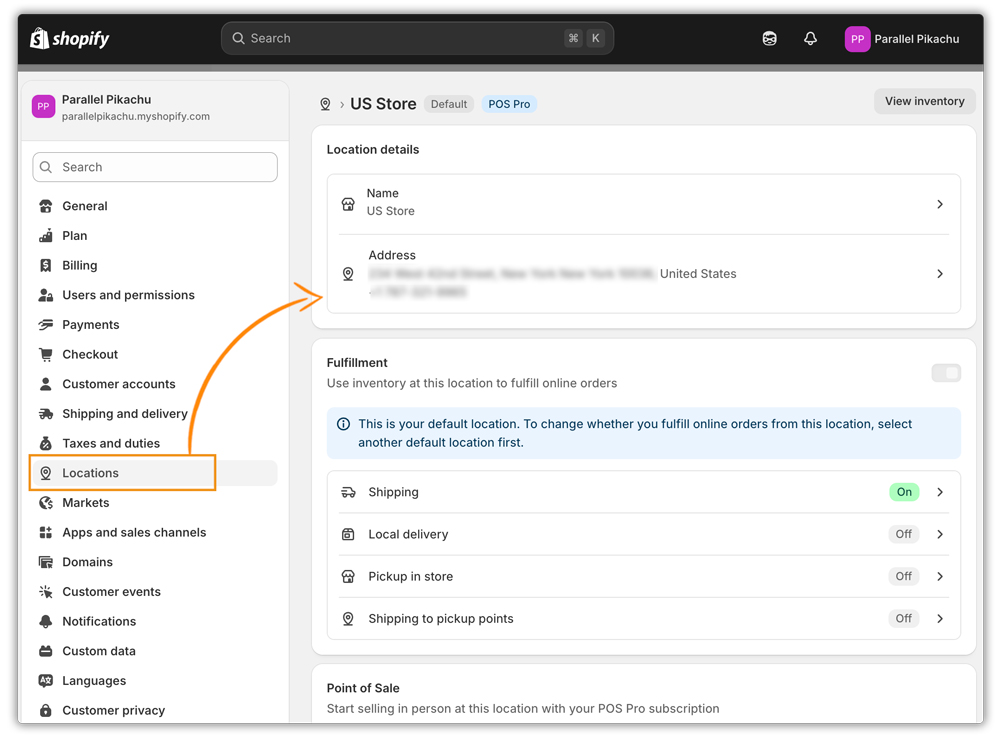Screen dimensions: 1000x738
Task: Open Shipping settings via its chevron
Action: [940, 492]
